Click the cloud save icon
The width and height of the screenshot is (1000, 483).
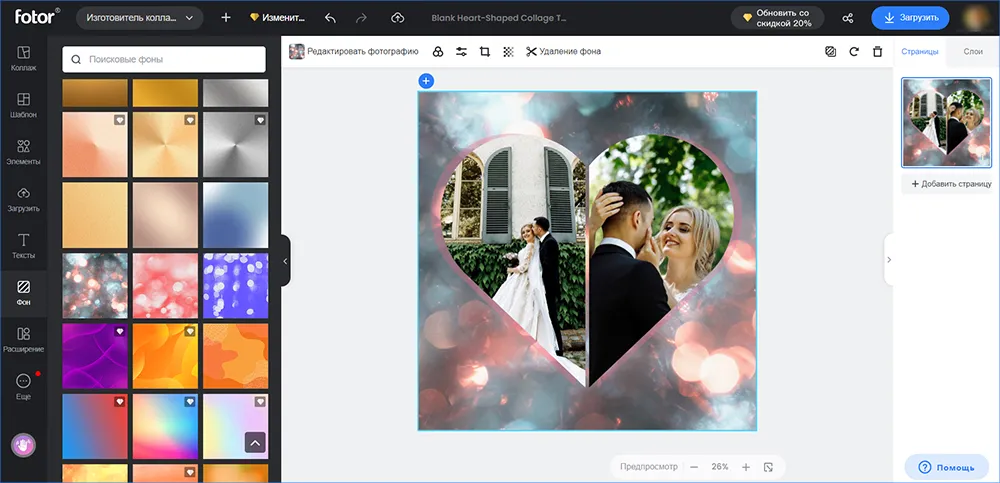tap(397, 18)
